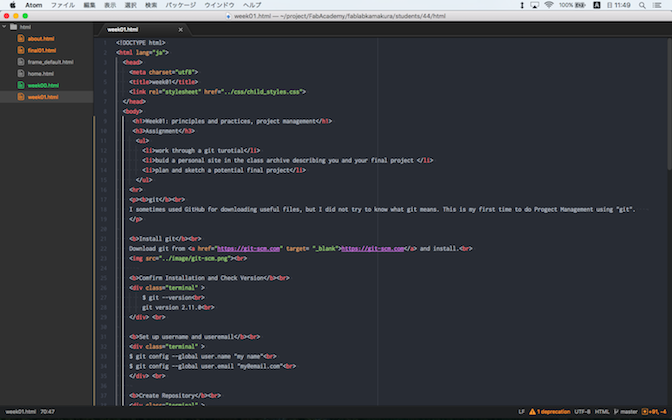672x420 pixels.
Task: Click the about.html file icon
Action: click(21, 38)
